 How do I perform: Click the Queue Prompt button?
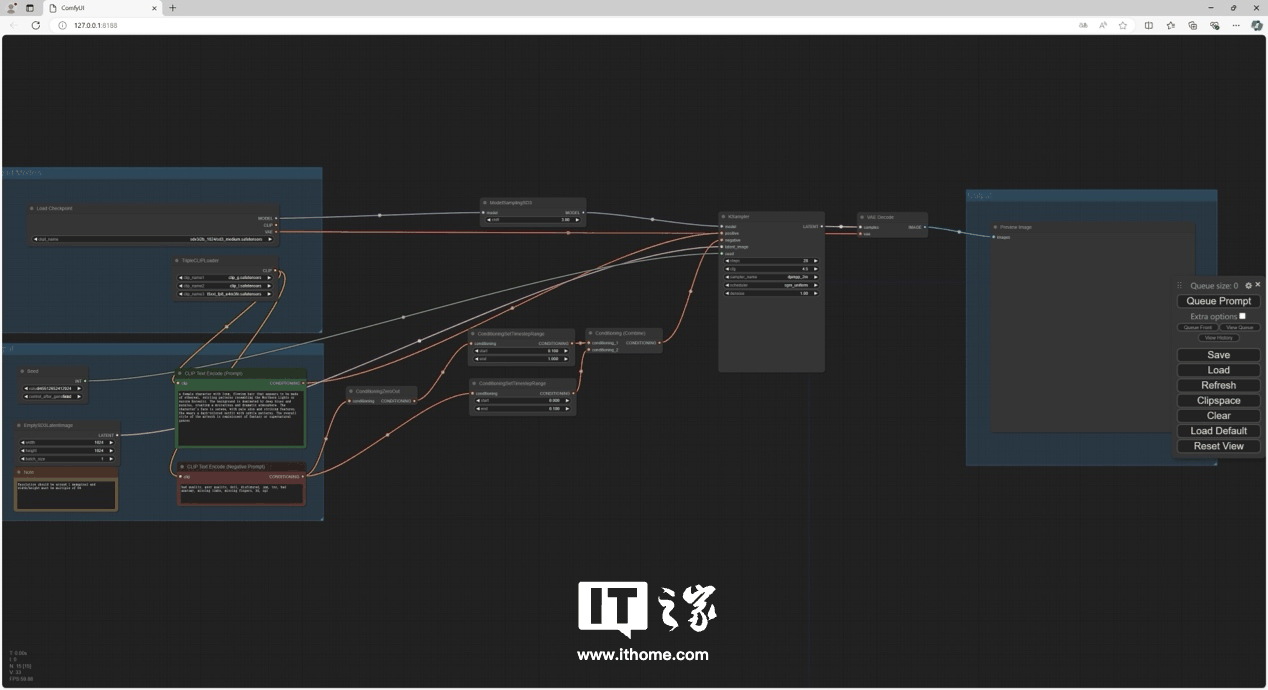pos(1218,300)
